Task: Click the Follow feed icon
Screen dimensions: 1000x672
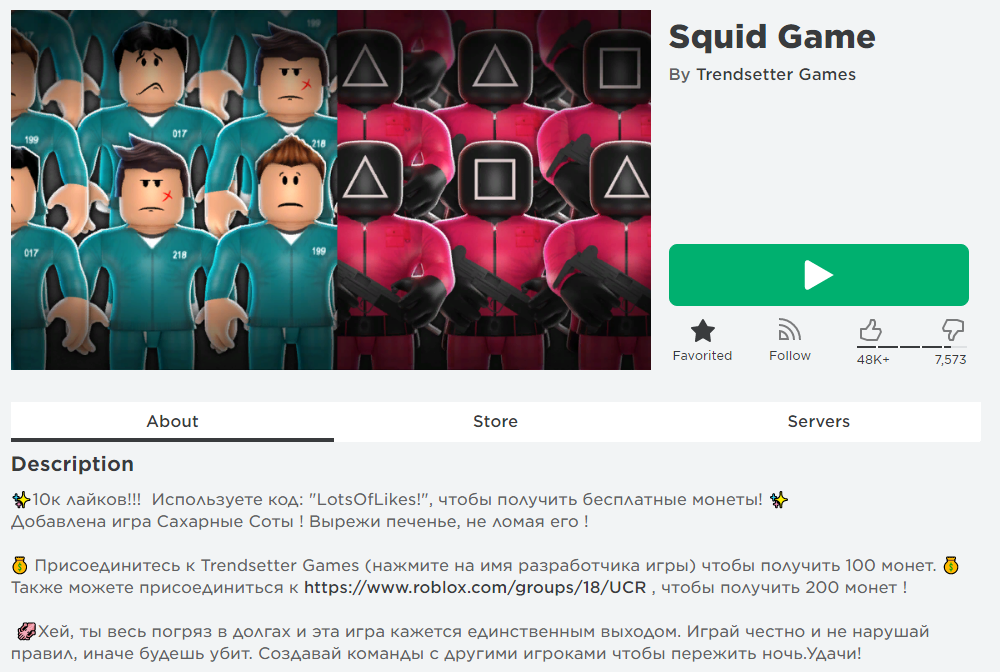Action: [x=790, y=330]
